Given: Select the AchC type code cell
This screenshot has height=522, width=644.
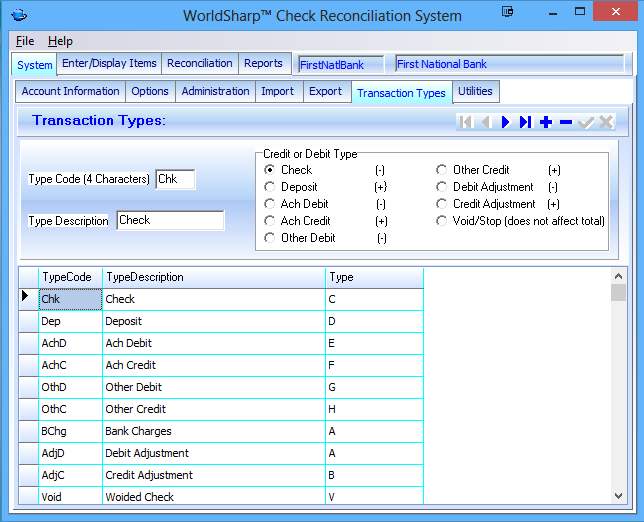Looking at the screenshot, I should pos(70,365).
